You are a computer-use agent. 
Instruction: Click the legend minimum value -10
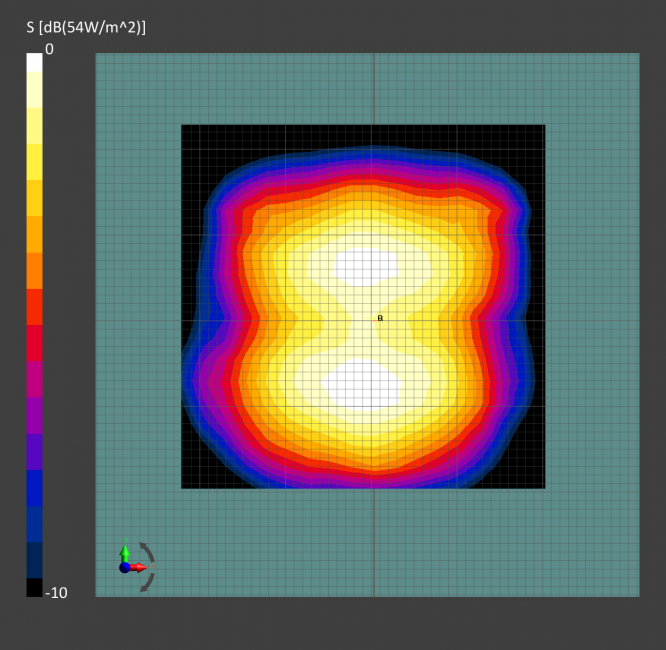[56, 593]
